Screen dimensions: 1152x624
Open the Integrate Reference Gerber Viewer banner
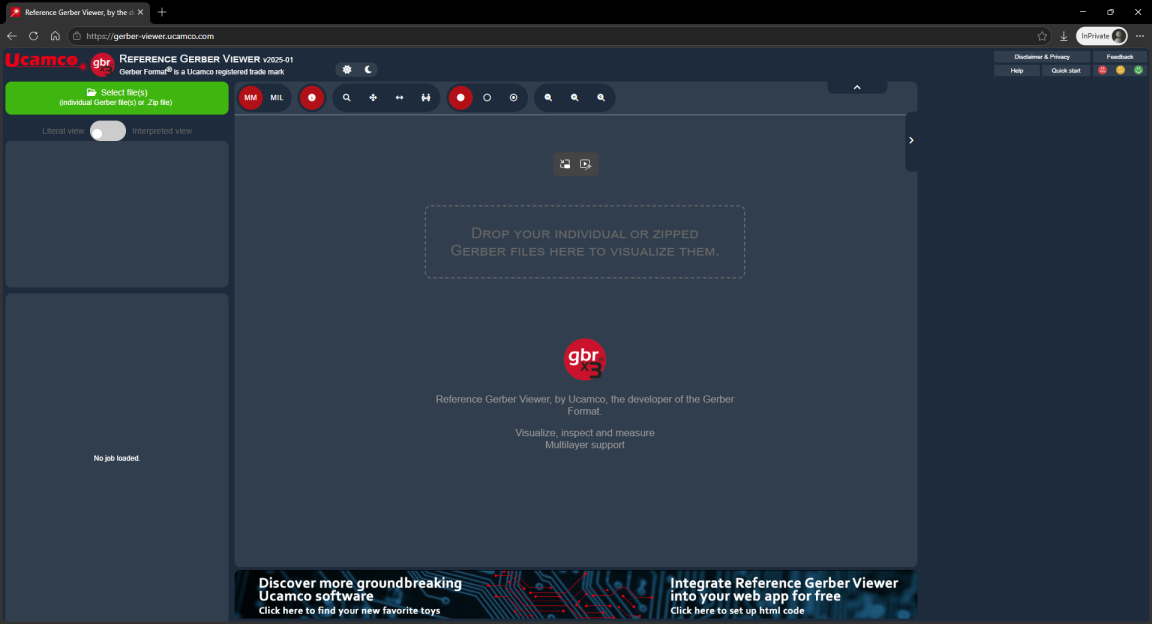point(785,595)
